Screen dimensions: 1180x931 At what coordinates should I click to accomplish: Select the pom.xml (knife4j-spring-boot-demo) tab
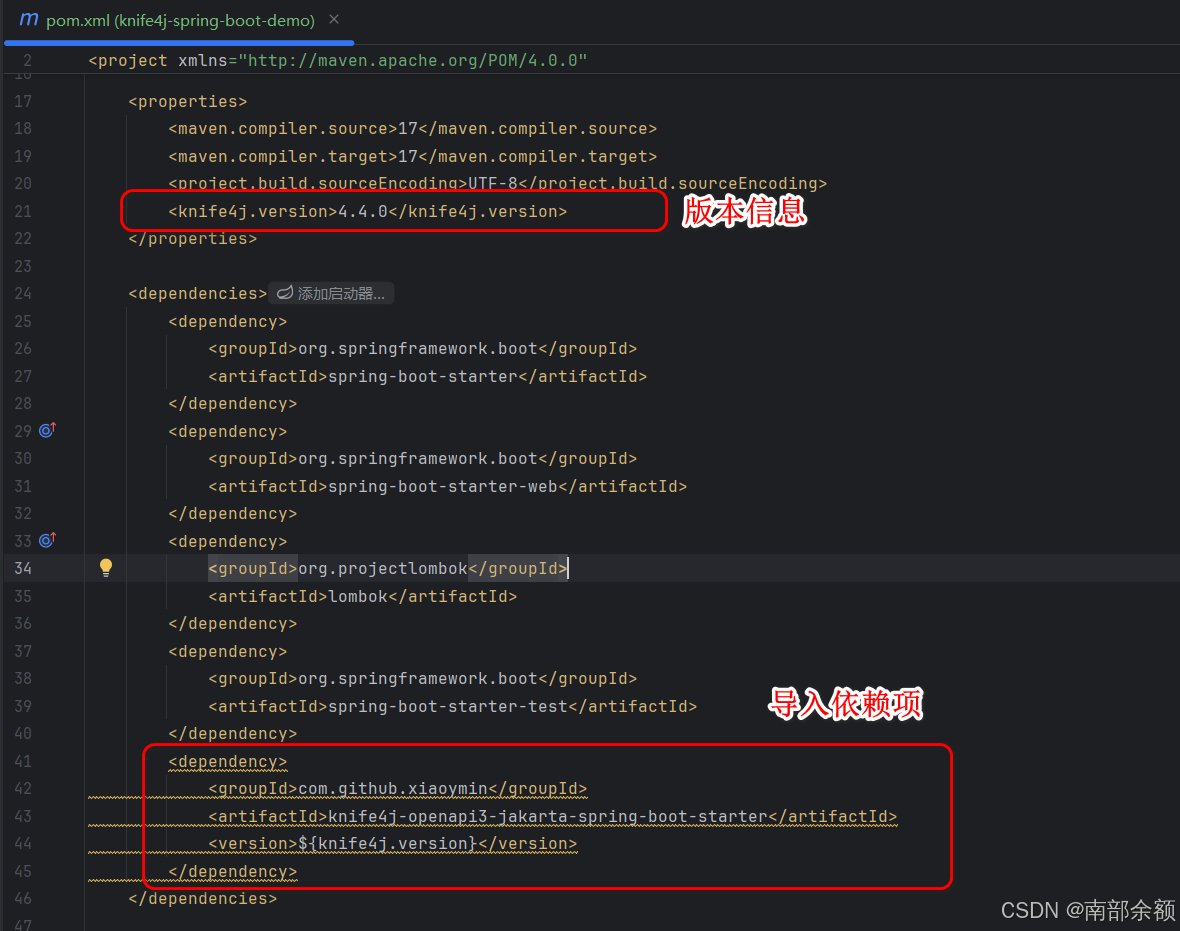(179, 20)
